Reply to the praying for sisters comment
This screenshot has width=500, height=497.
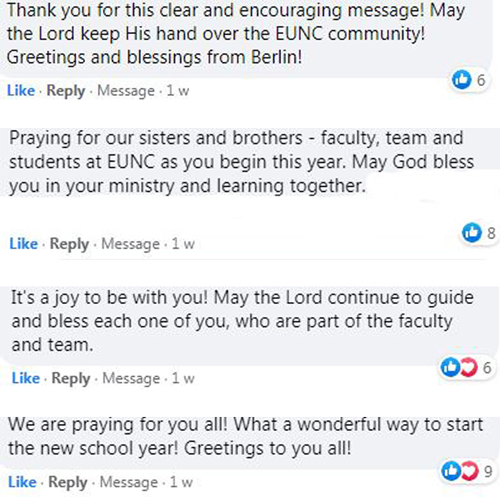69,244
